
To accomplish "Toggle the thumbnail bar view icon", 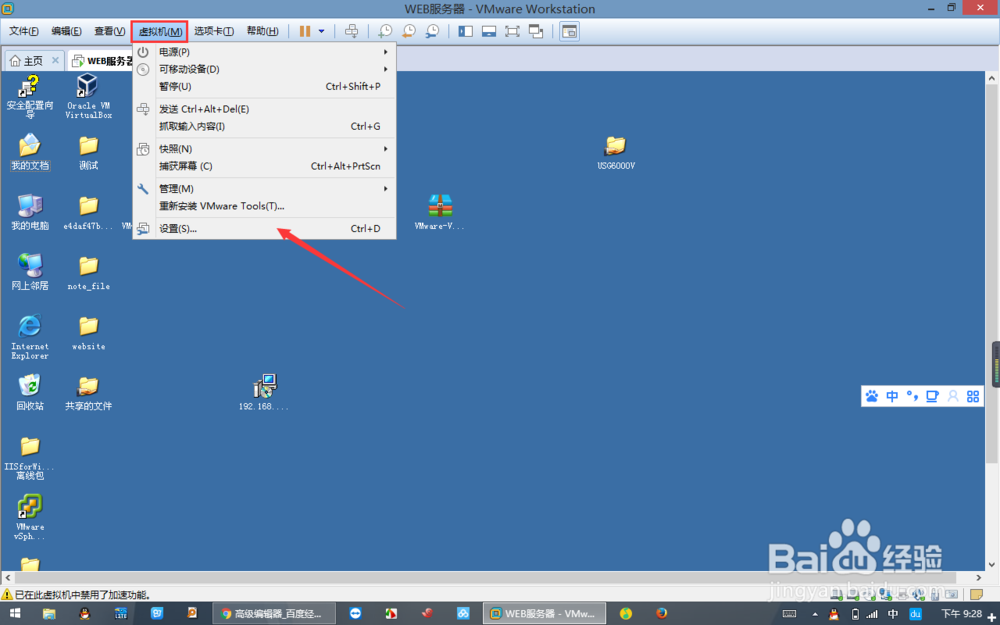I will [x=489, y=31].
